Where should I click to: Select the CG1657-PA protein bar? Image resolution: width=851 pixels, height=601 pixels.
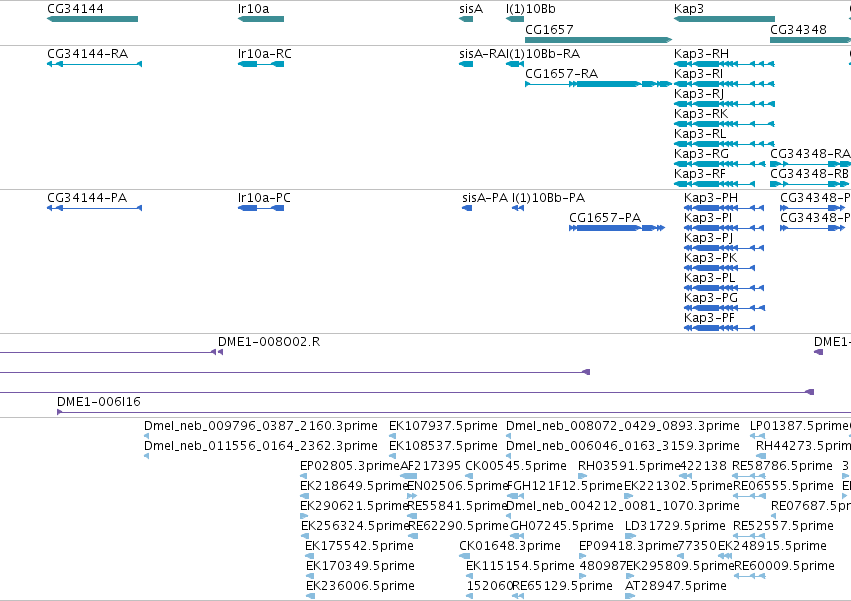pyautogui.click(x=617, y=228)
